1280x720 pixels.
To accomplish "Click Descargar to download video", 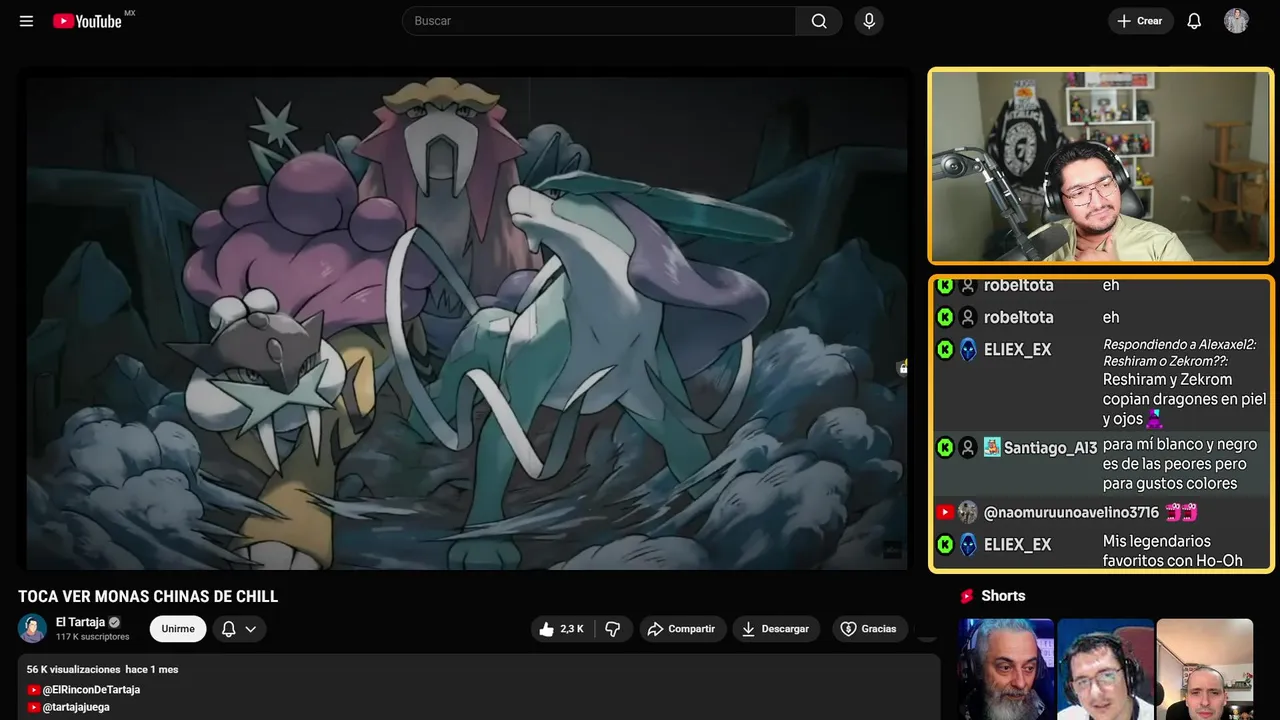I will click(776, 629).
